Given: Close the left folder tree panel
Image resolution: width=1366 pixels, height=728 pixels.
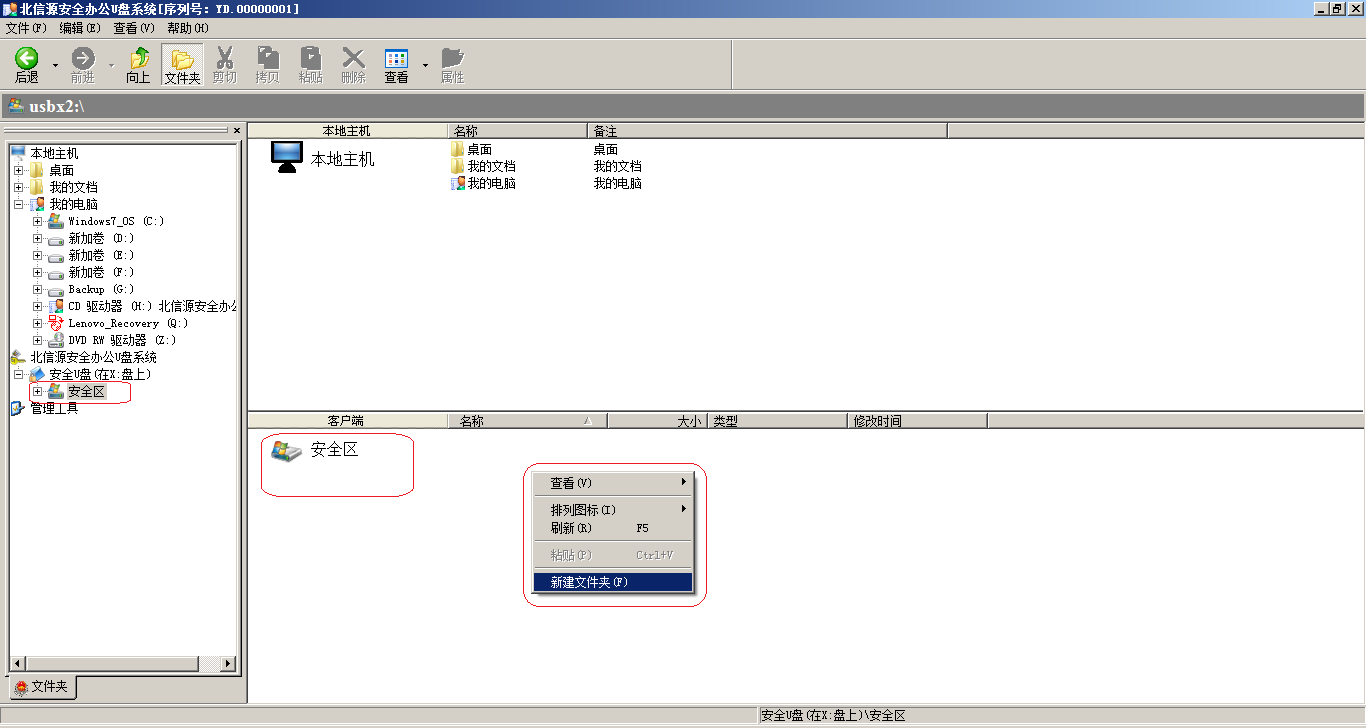Looking at the screenshot, I should (237, 130).
